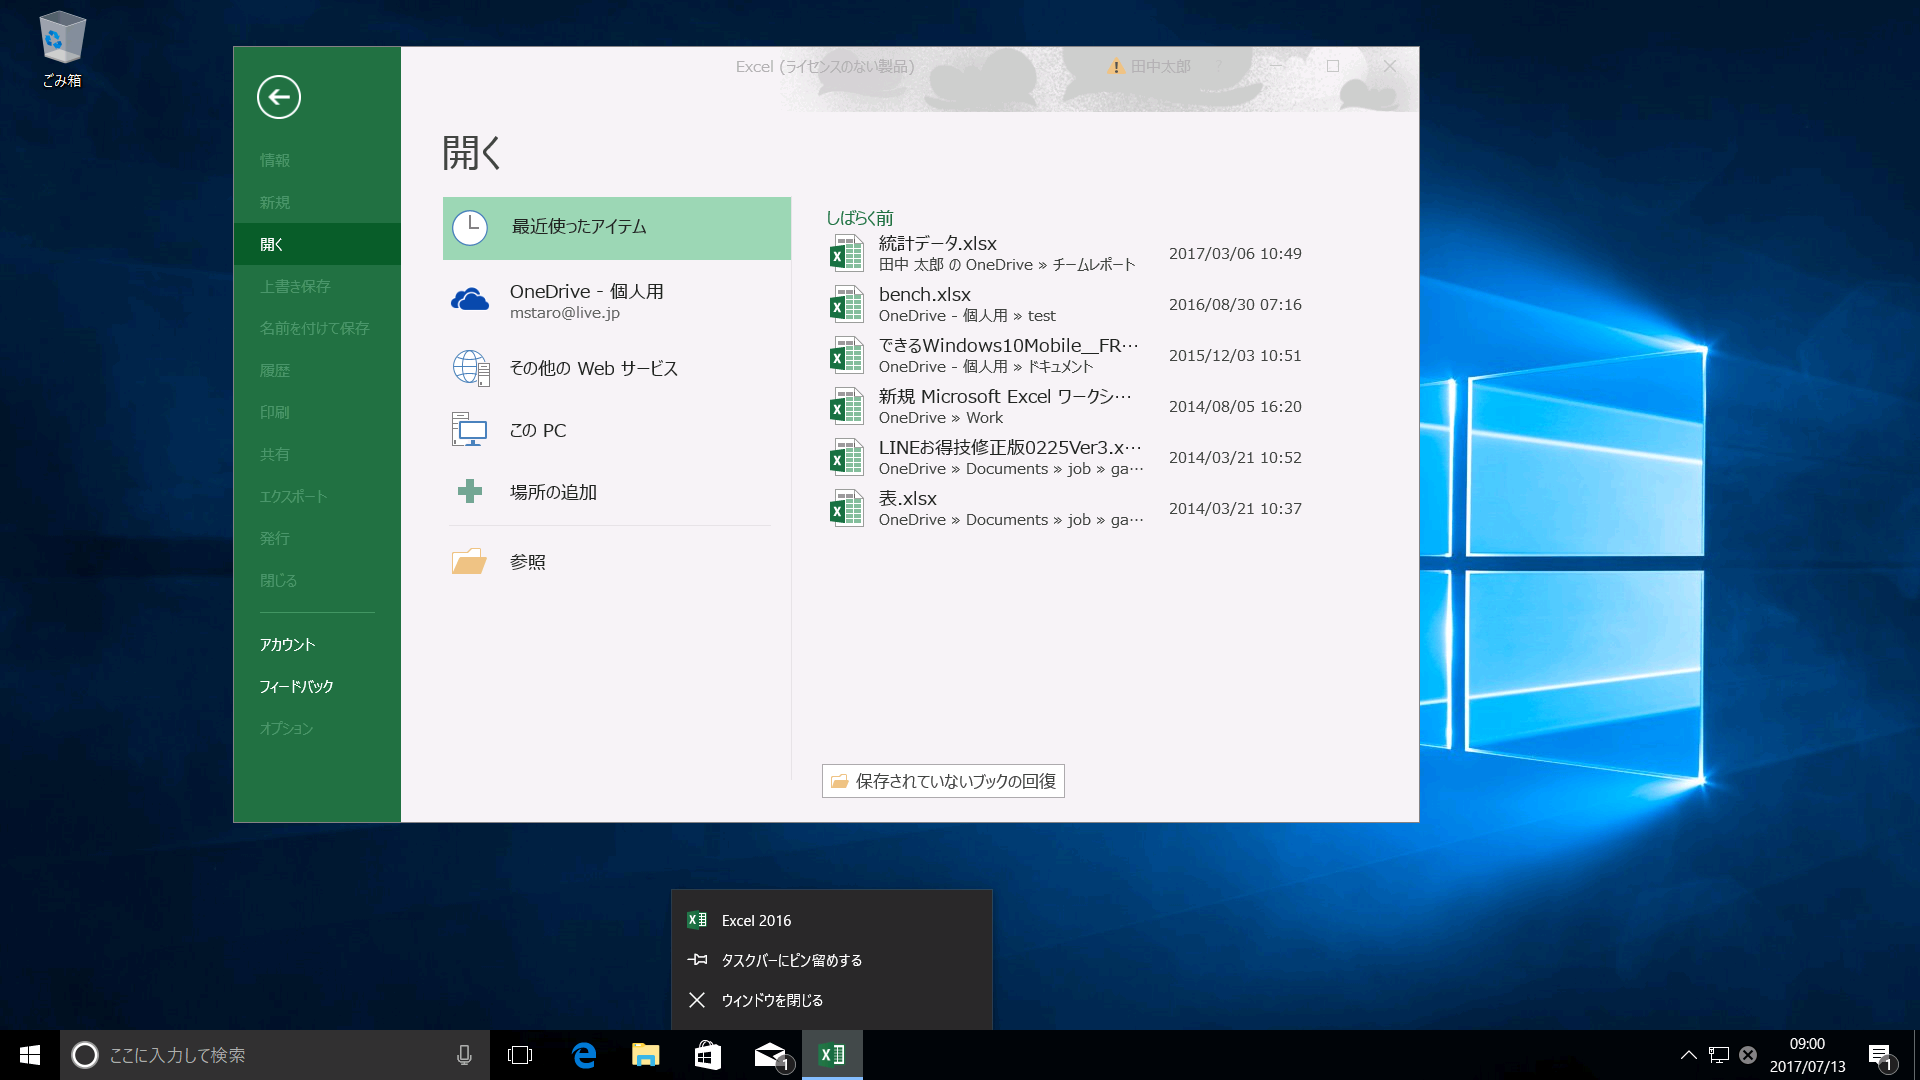Click the tray icon with the X badge

(1748, 1055)
